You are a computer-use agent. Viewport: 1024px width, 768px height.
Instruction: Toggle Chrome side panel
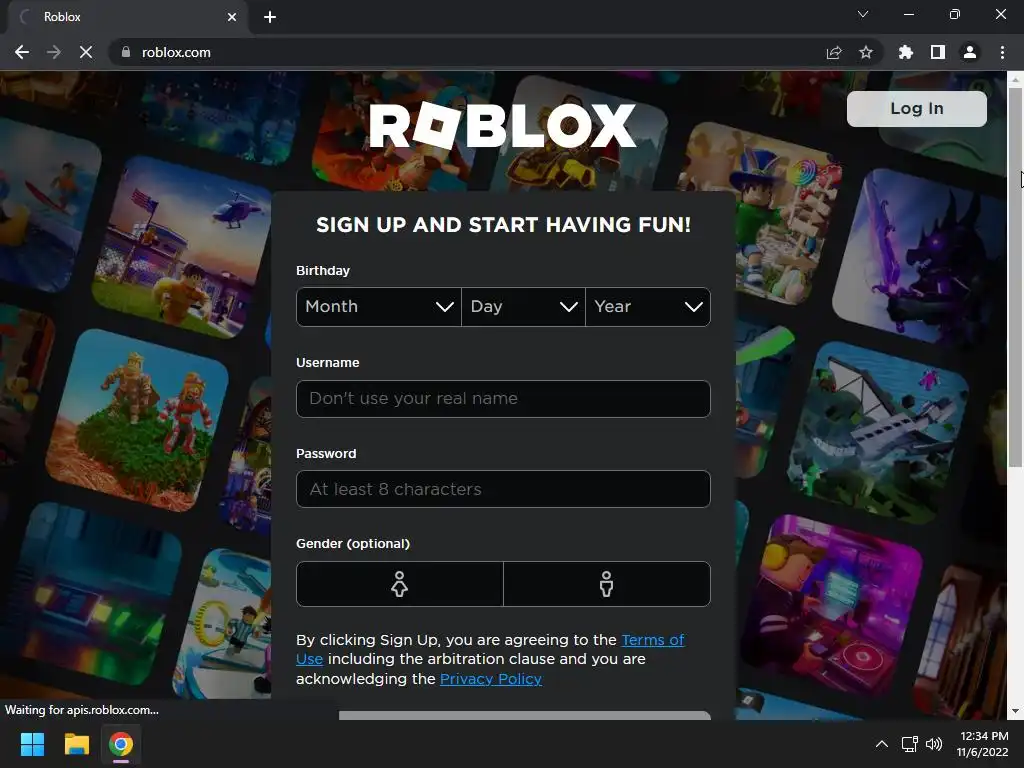[x=938, y=52]
